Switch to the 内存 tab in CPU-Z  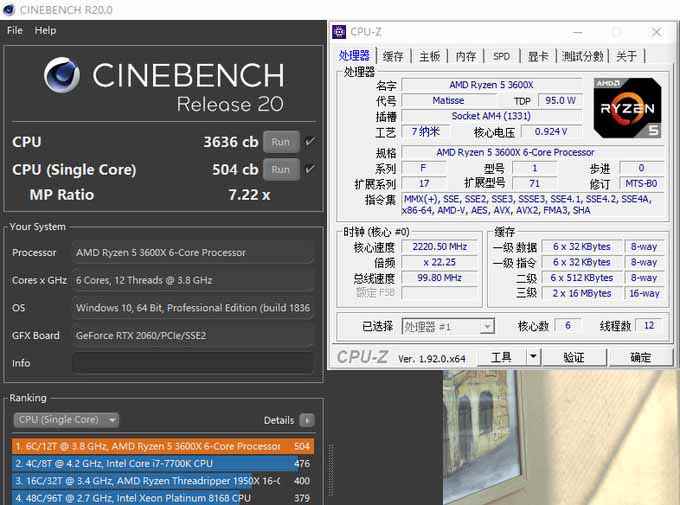point(466,56)
